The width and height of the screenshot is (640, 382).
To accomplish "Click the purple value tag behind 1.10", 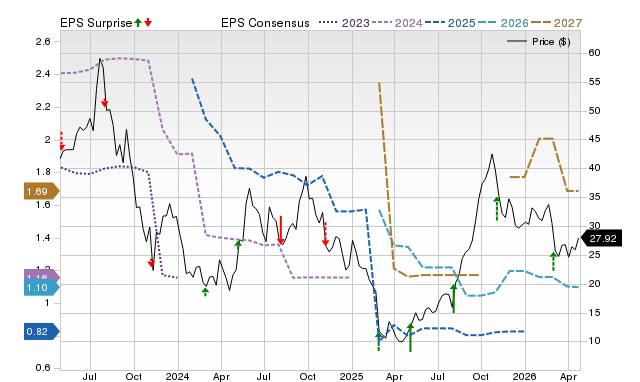I will (x=41, y=275).
